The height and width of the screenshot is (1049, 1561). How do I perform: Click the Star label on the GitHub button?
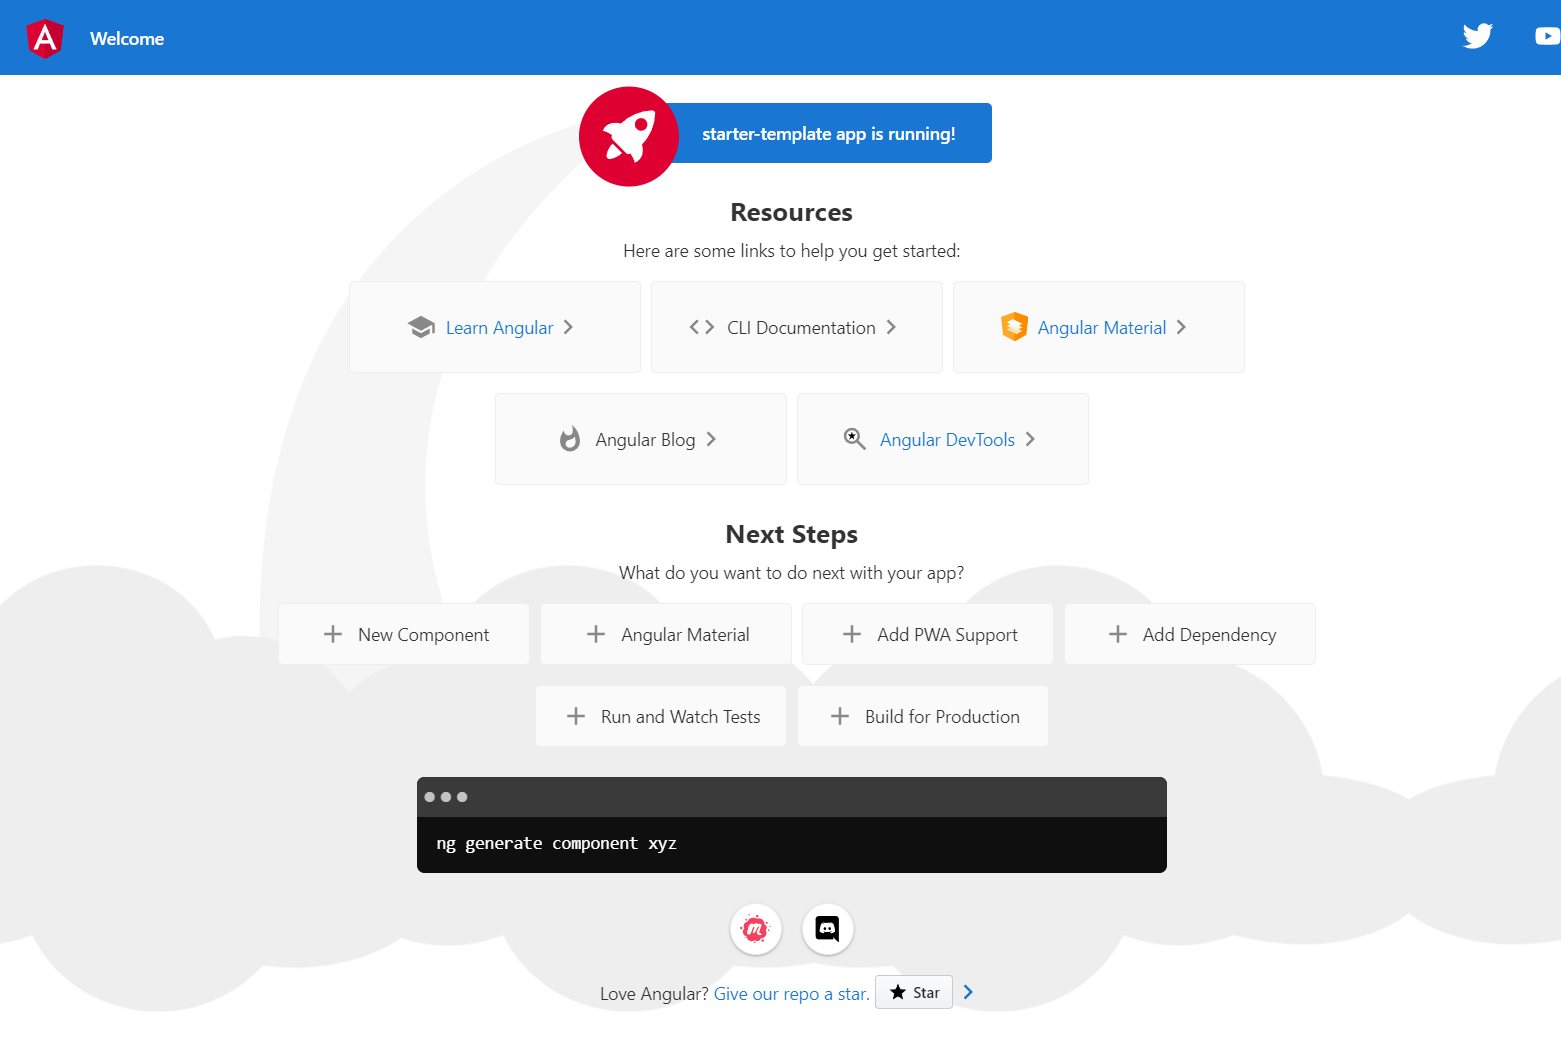(x=926, y=993)
